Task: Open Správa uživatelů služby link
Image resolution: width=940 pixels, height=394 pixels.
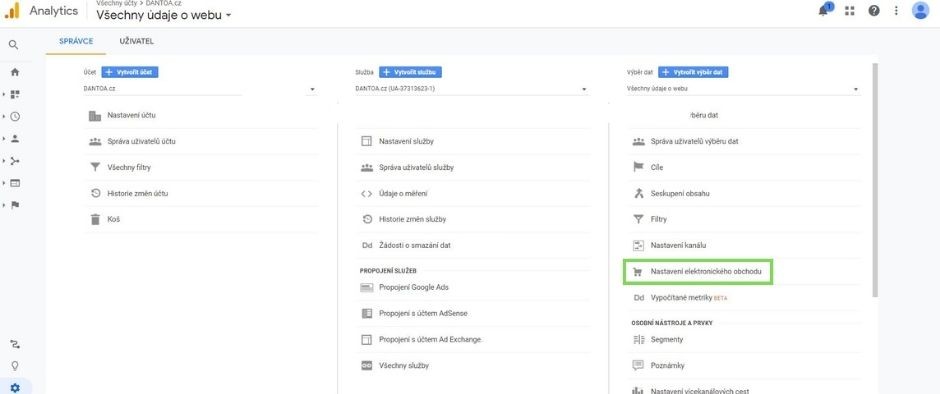Action: tap(416, 167)
